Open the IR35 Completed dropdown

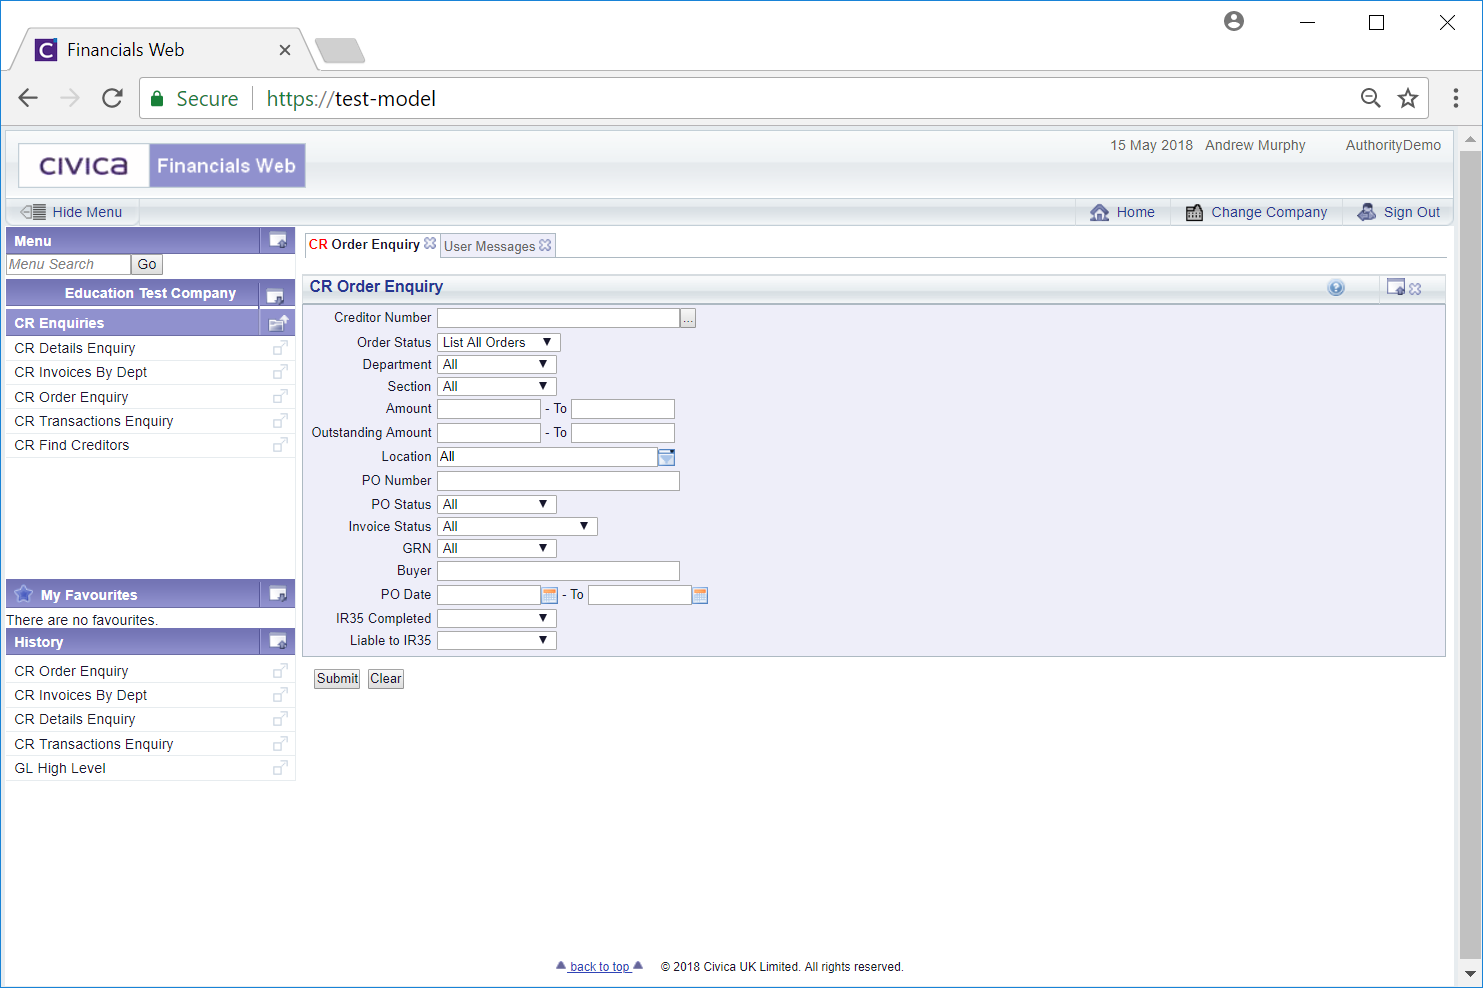(497, 618)
